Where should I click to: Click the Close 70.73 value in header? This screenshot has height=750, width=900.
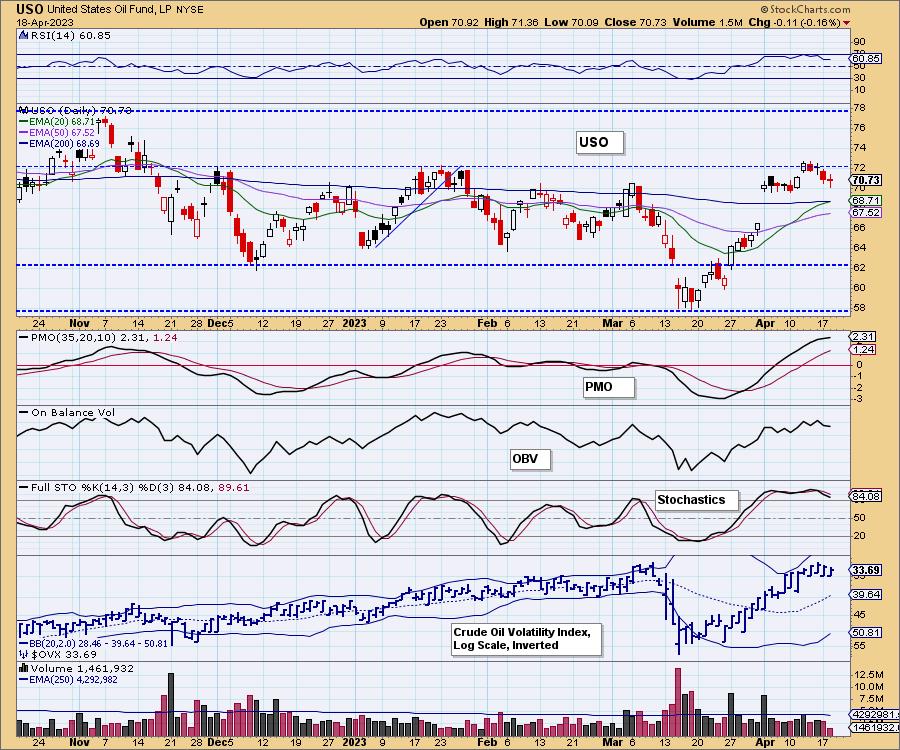(635, 22)
